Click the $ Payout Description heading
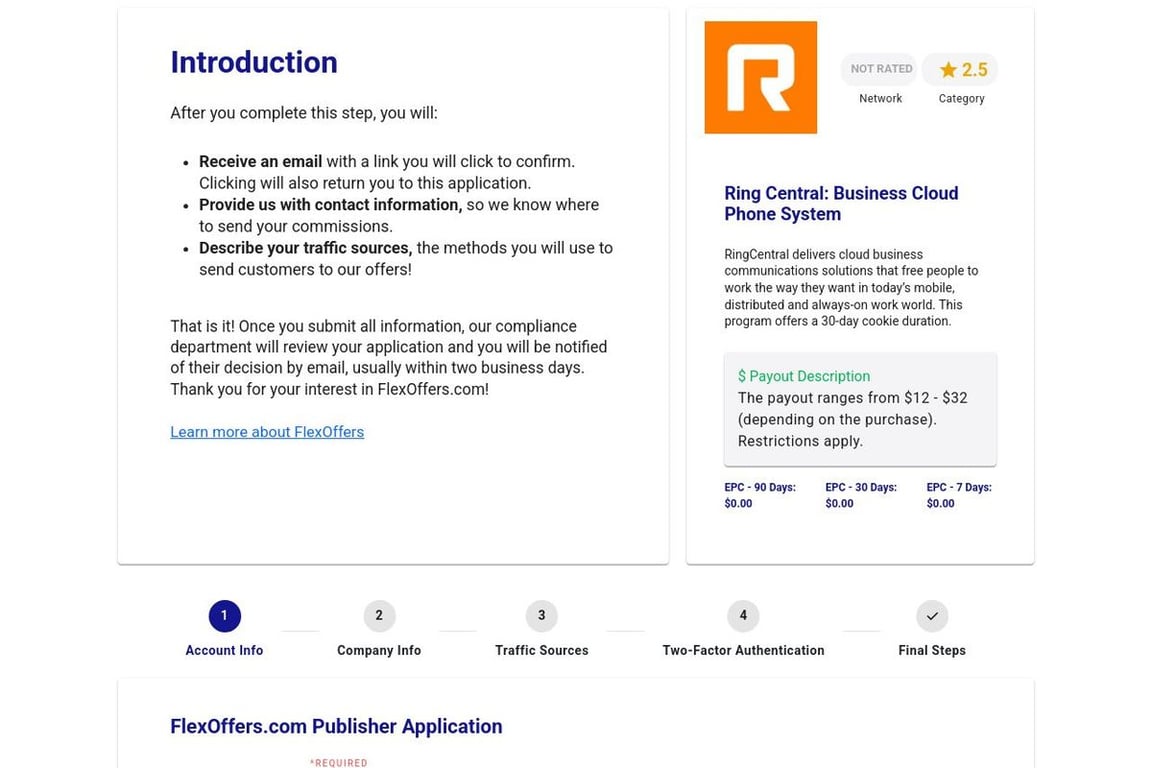The height and width of the screenshot is (768, 1152). pos(804,376)
